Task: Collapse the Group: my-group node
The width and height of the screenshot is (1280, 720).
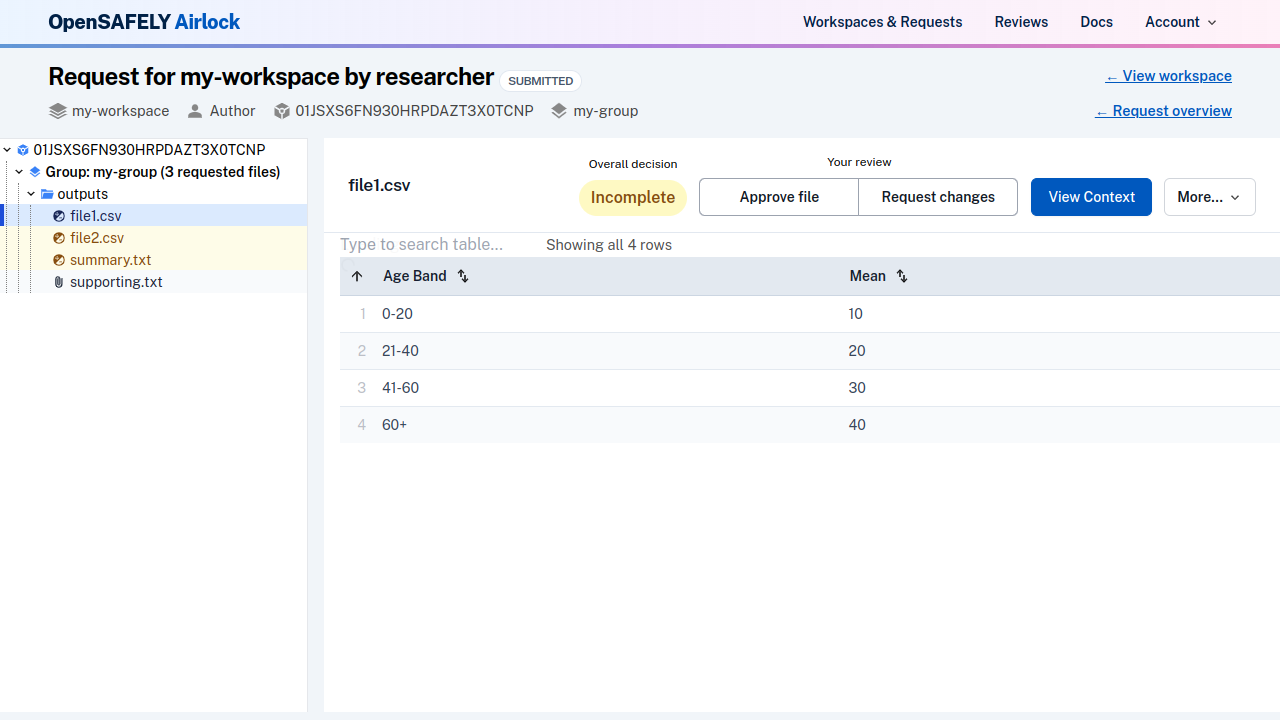Action: (18, 172)
